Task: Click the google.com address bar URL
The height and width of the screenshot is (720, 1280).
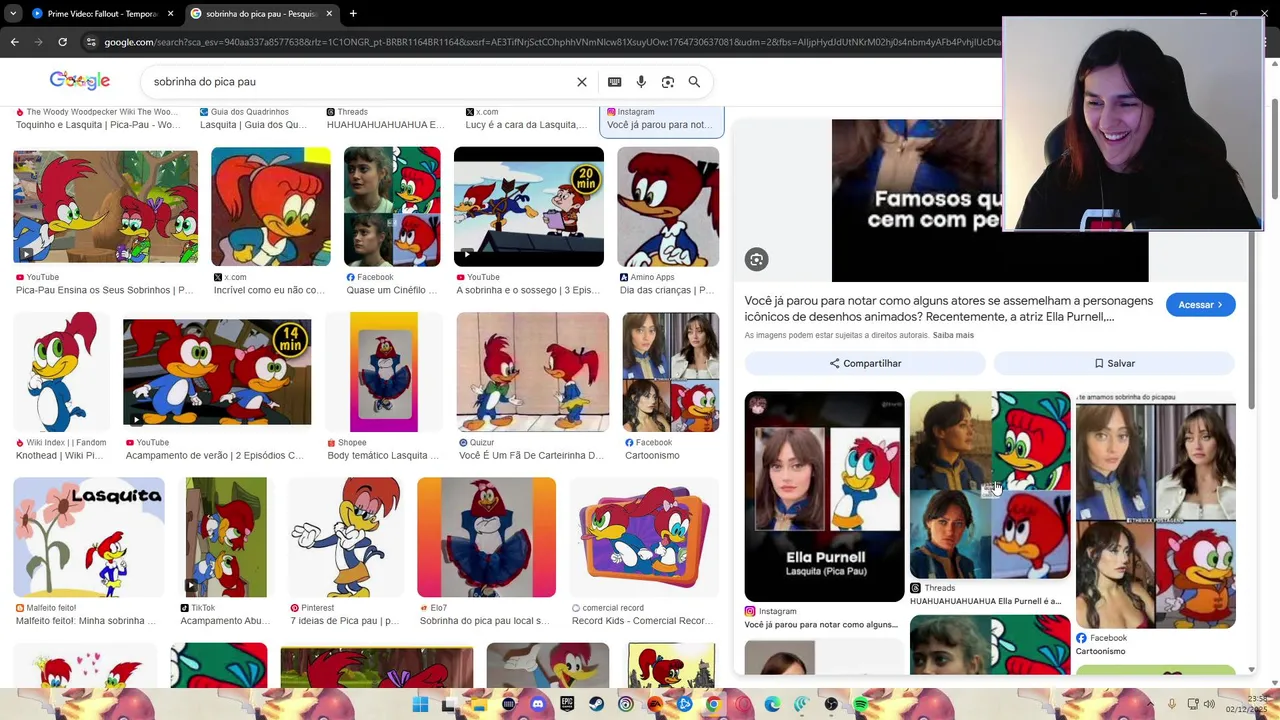Action: (x=550, y=42)
